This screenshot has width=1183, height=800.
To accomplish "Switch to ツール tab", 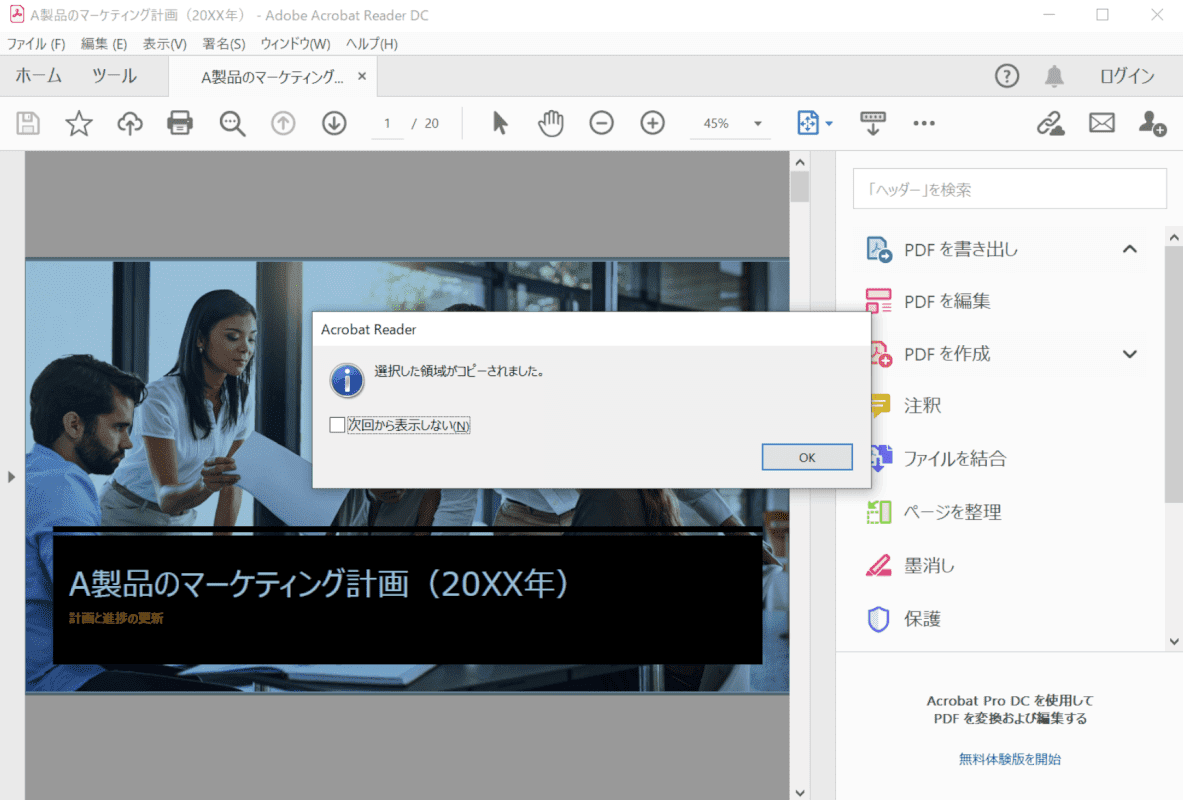I will (x=114, y=75).
